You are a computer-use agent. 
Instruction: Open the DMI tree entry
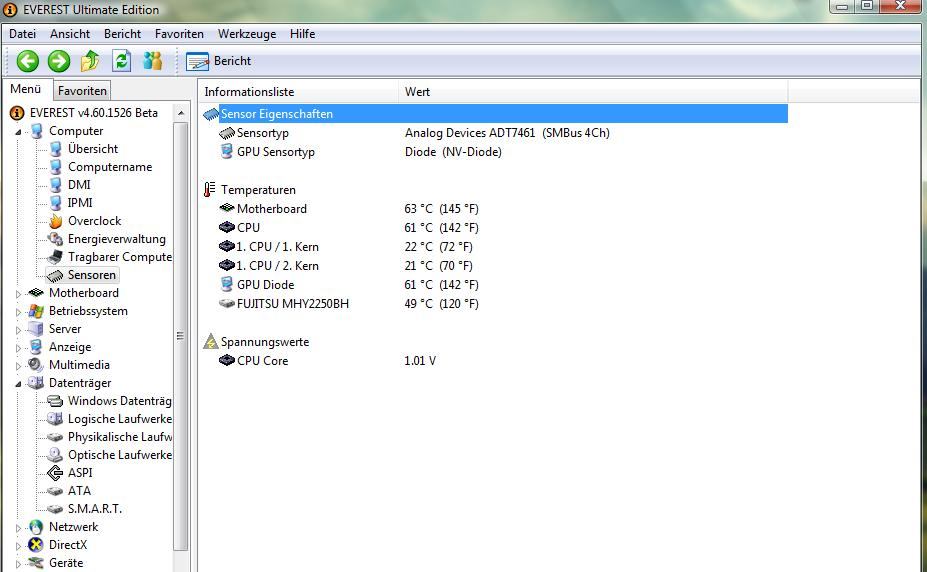tap(79, 185)
